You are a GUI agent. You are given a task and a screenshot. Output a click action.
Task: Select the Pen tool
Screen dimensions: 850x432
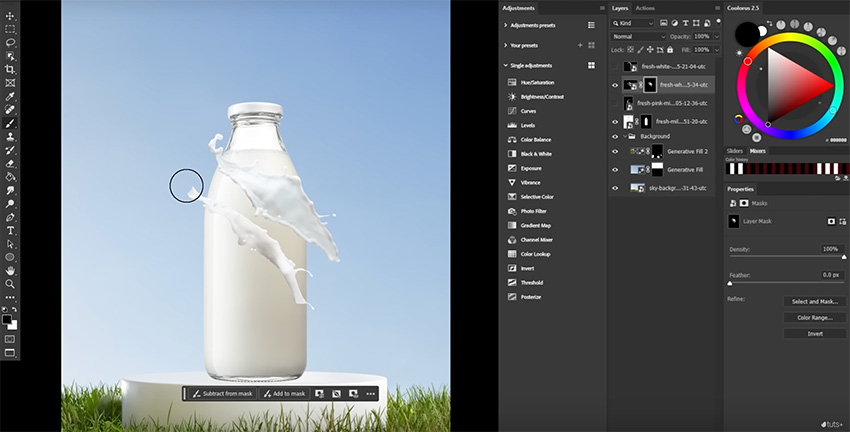[x=10, y=217]
